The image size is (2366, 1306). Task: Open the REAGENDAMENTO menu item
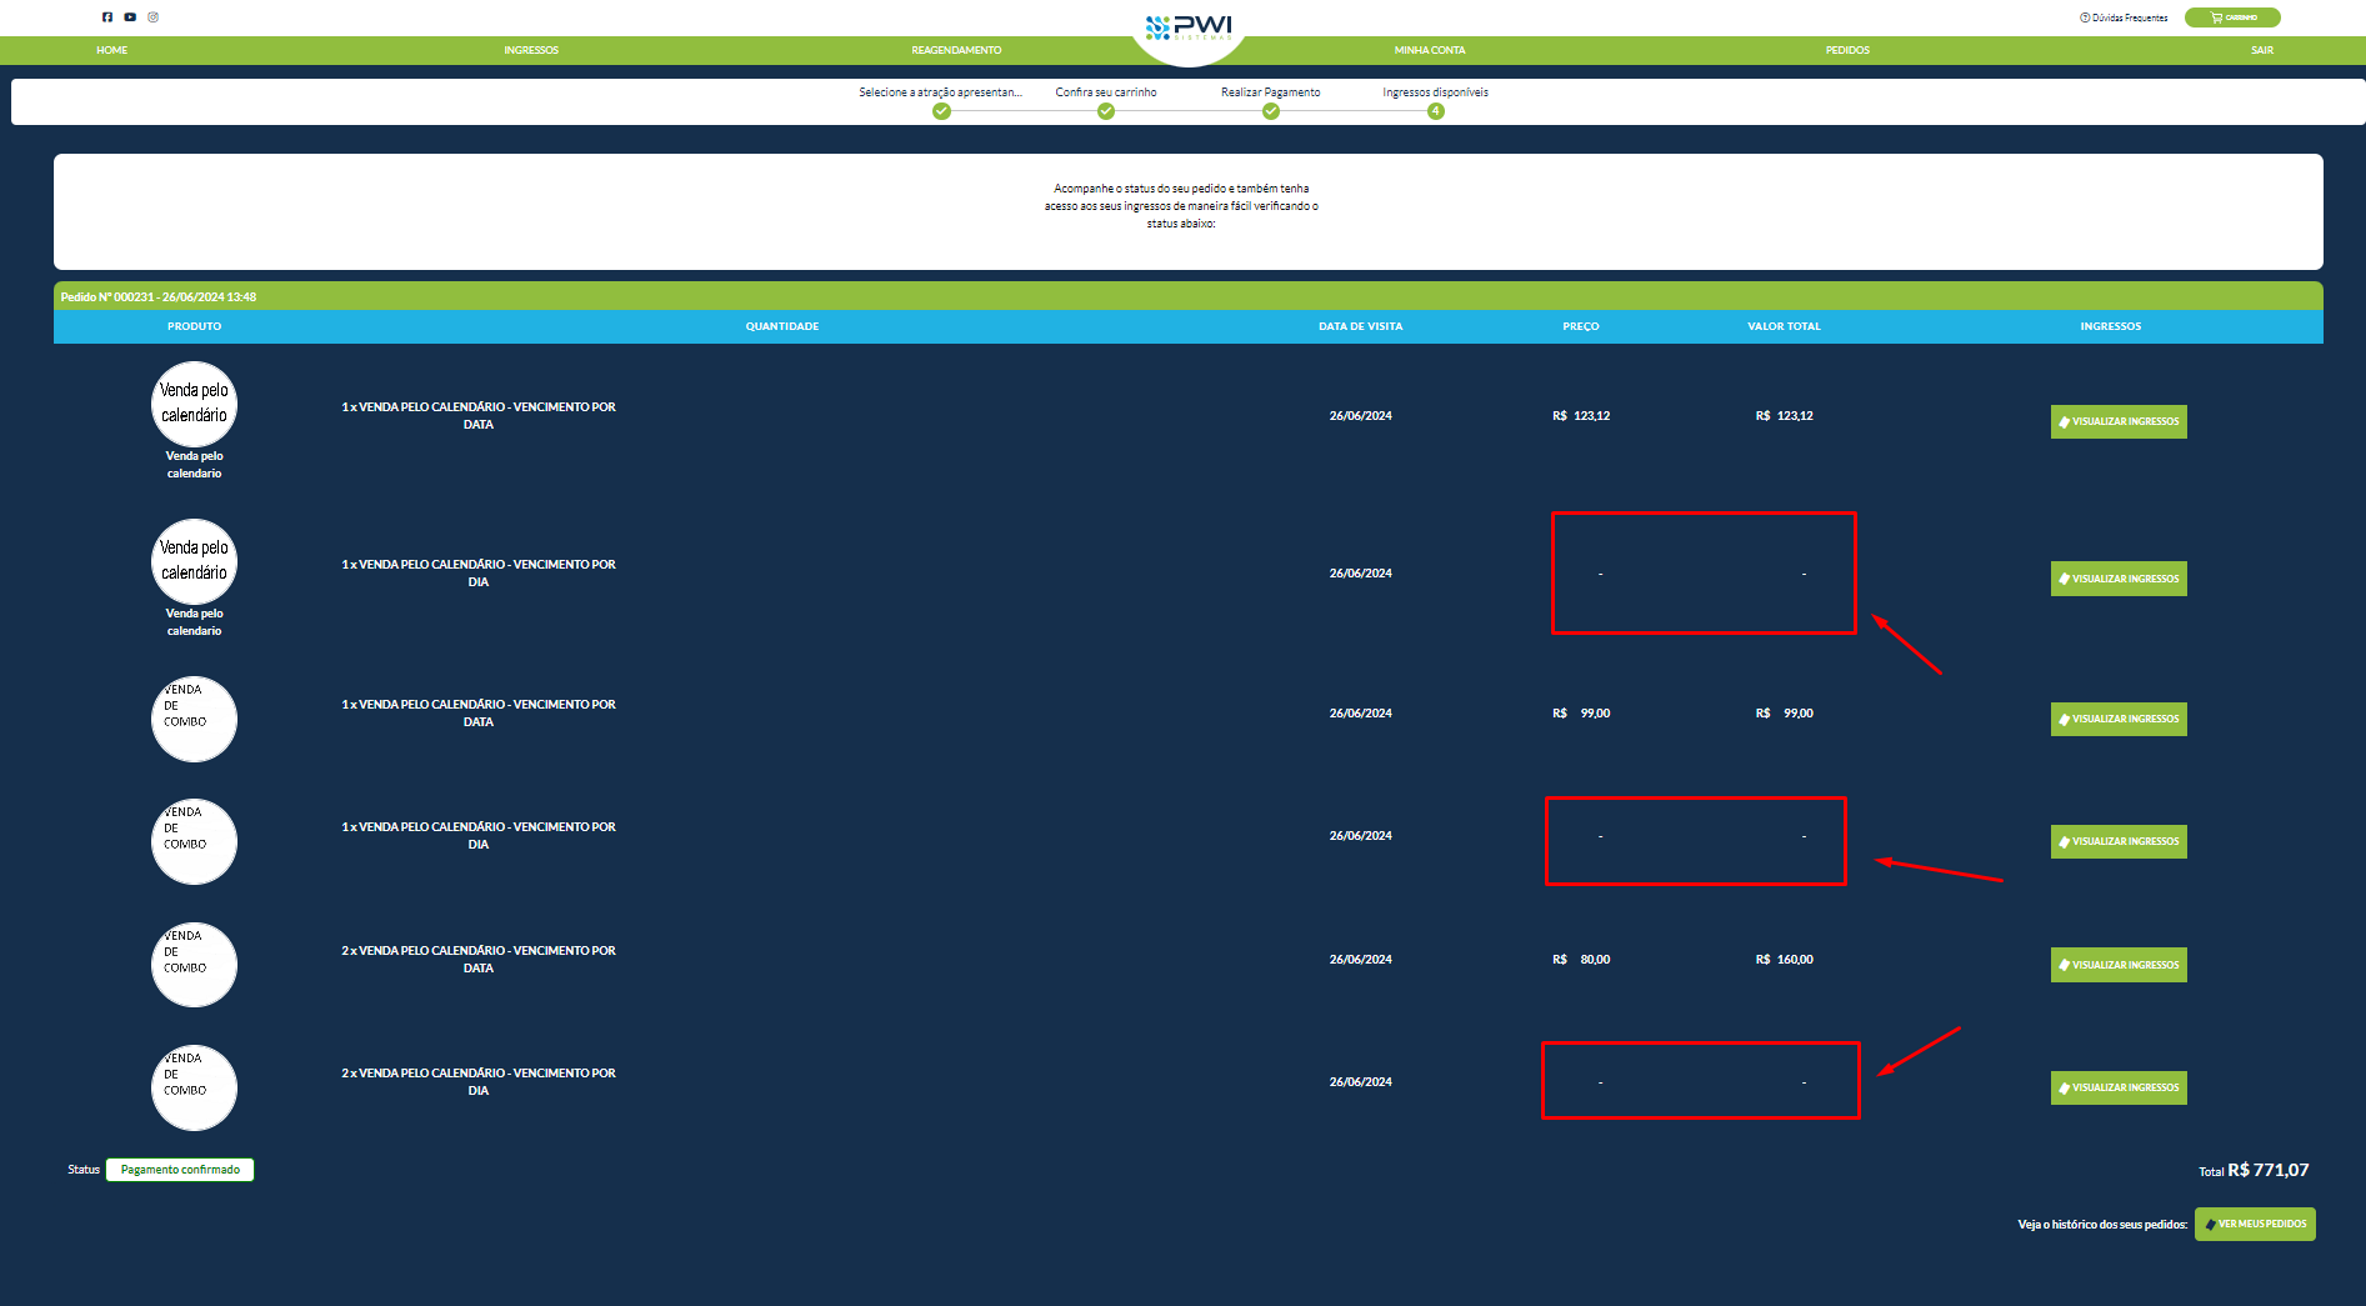pyautogui.click(x=956, y=50)
